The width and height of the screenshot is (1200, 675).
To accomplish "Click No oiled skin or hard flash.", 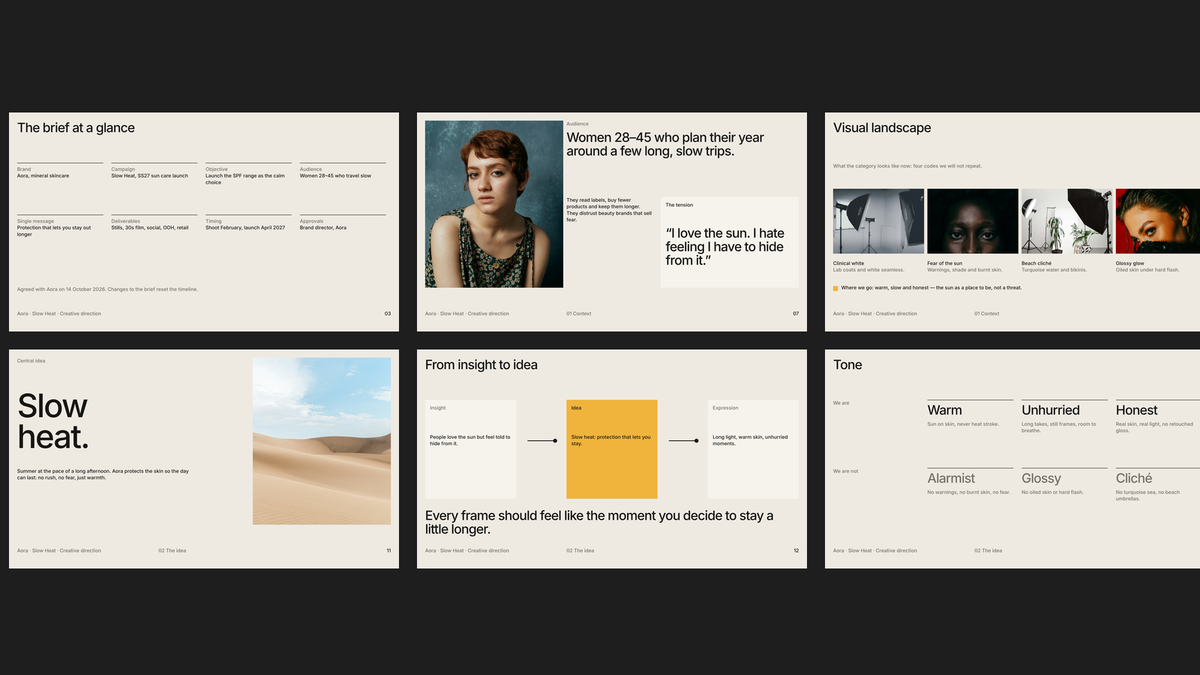I will [1051, 492].
